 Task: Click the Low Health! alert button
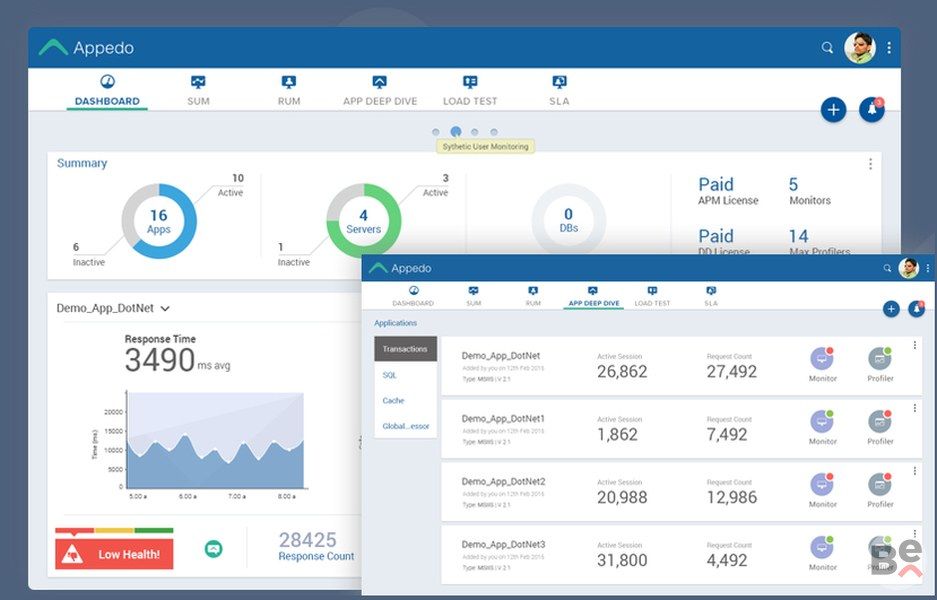point(114,554)
